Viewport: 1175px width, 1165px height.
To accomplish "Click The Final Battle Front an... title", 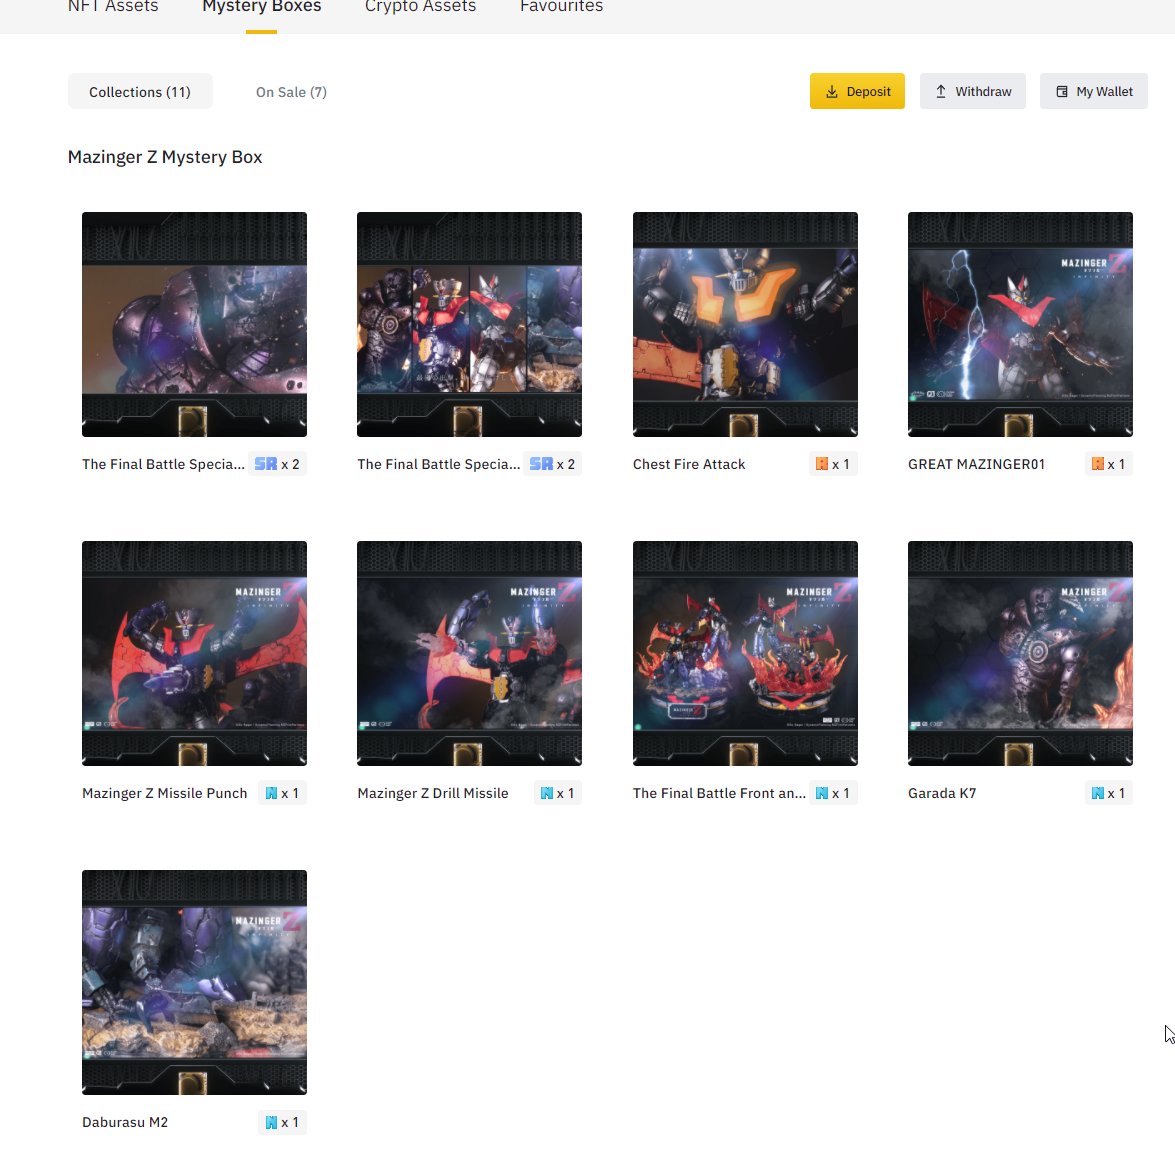I will click(719, 793).
